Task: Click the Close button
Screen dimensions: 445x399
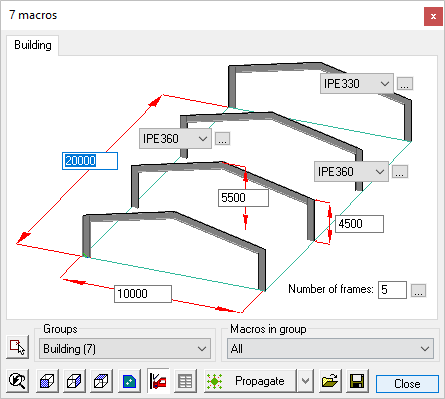Action: point(407,384)
